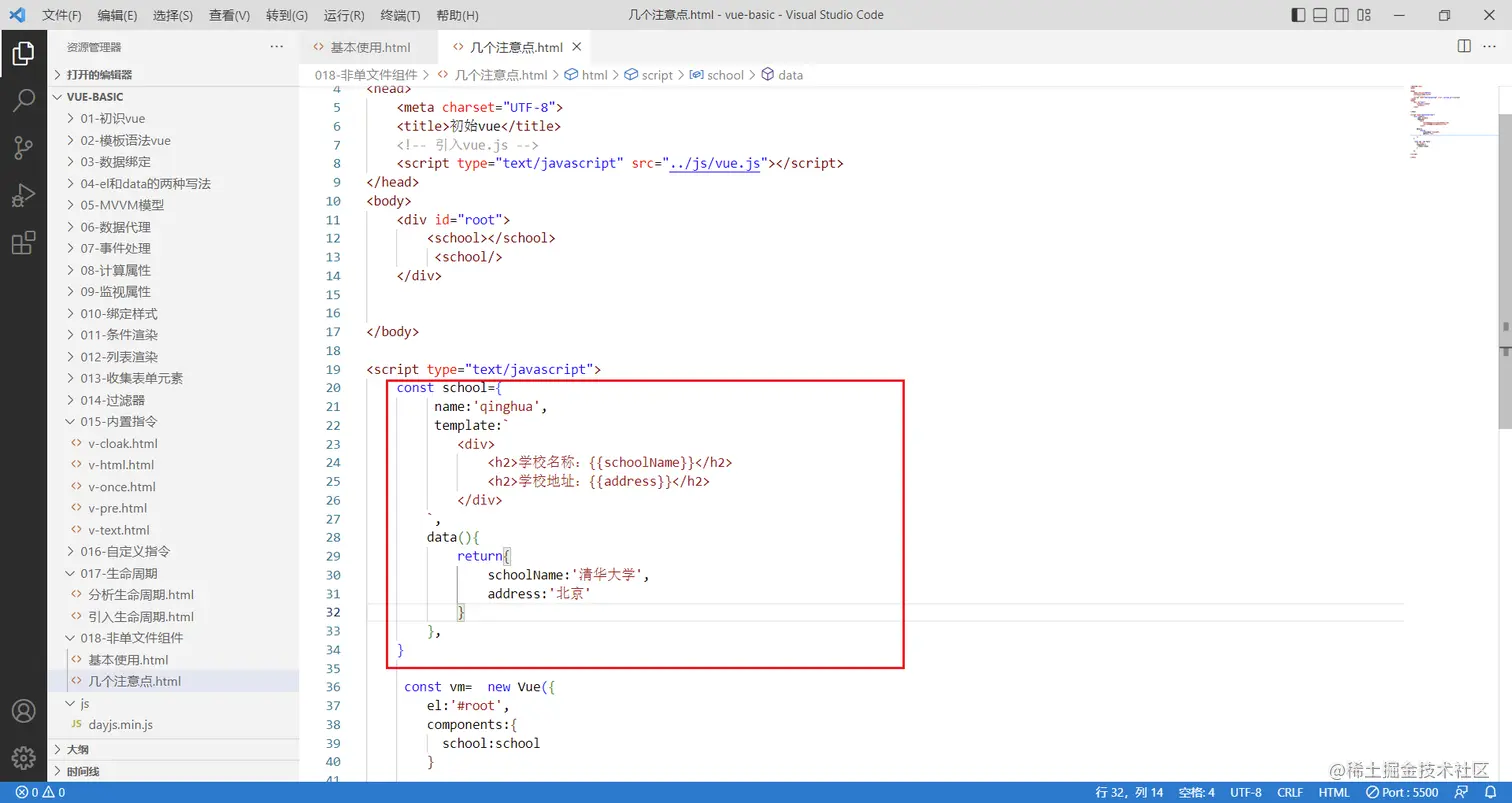Open 分析生命周期.html file
The width and height of the screenshot is (1512, 803).
173,595
